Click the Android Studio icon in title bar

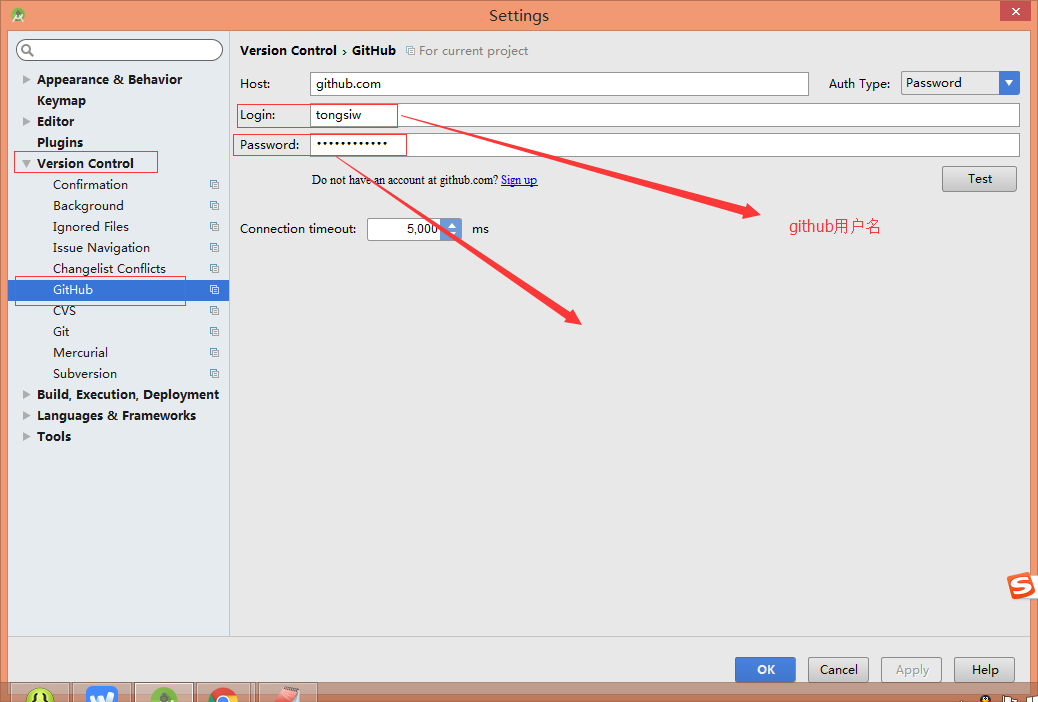pyautogui.click(x=19, y=15)
